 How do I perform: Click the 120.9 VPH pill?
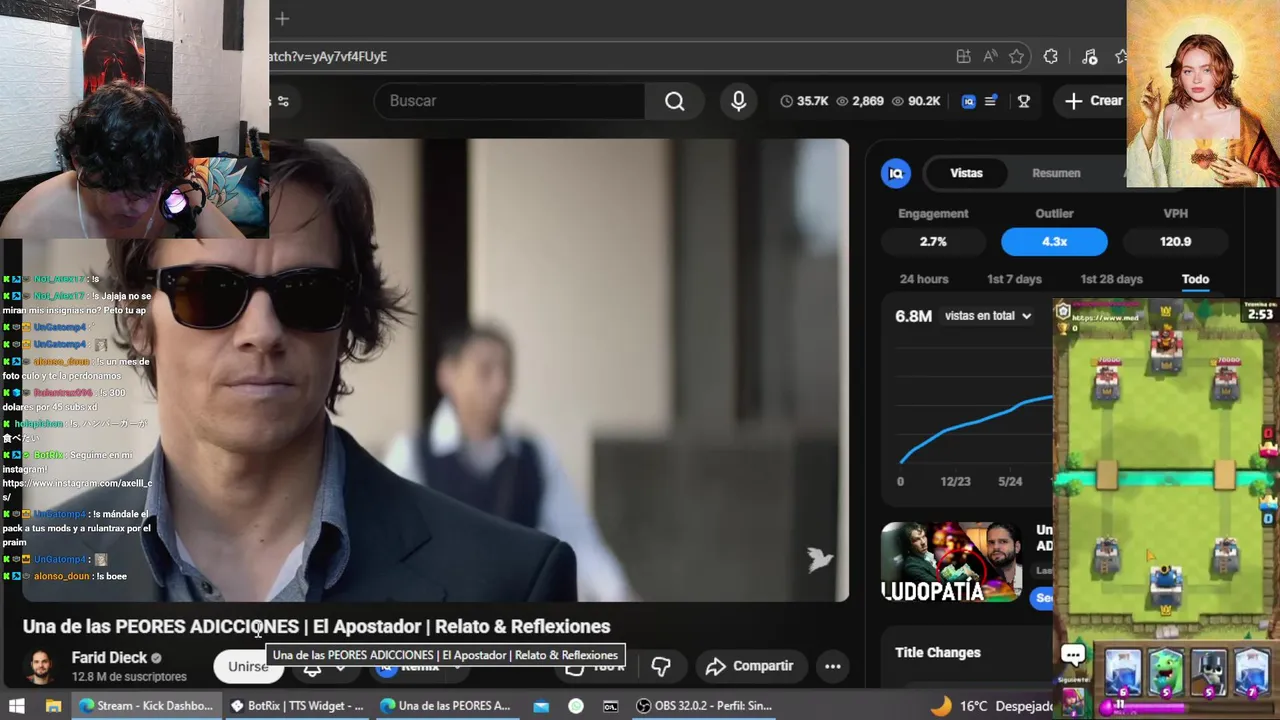tap(1175, 242)
